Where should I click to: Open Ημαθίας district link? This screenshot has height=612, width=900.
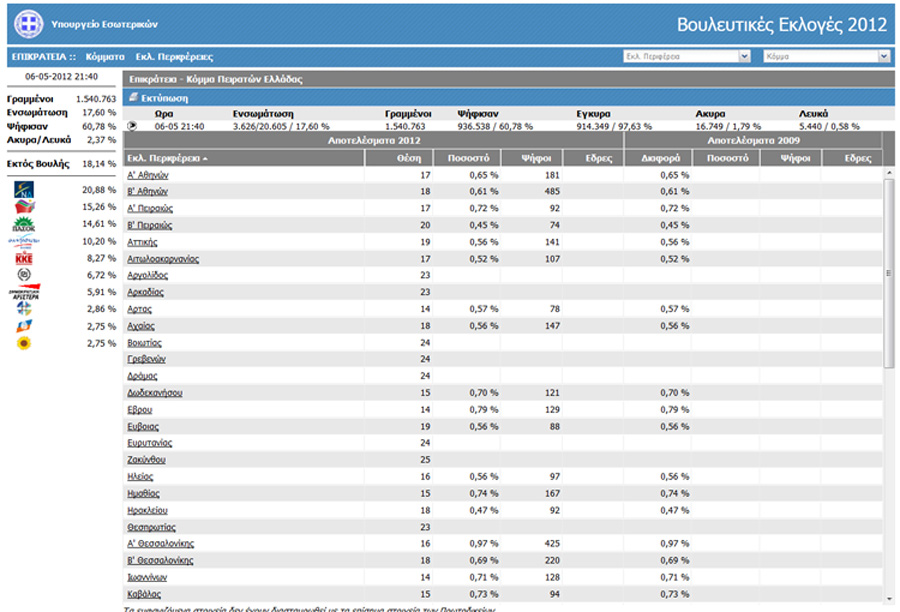(143, 494)
